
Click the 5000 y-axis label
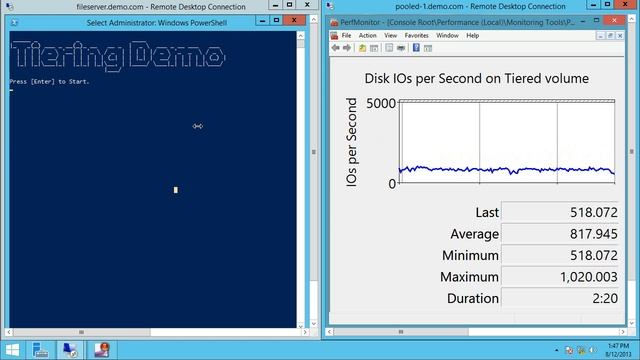click(x=381, y=104)
